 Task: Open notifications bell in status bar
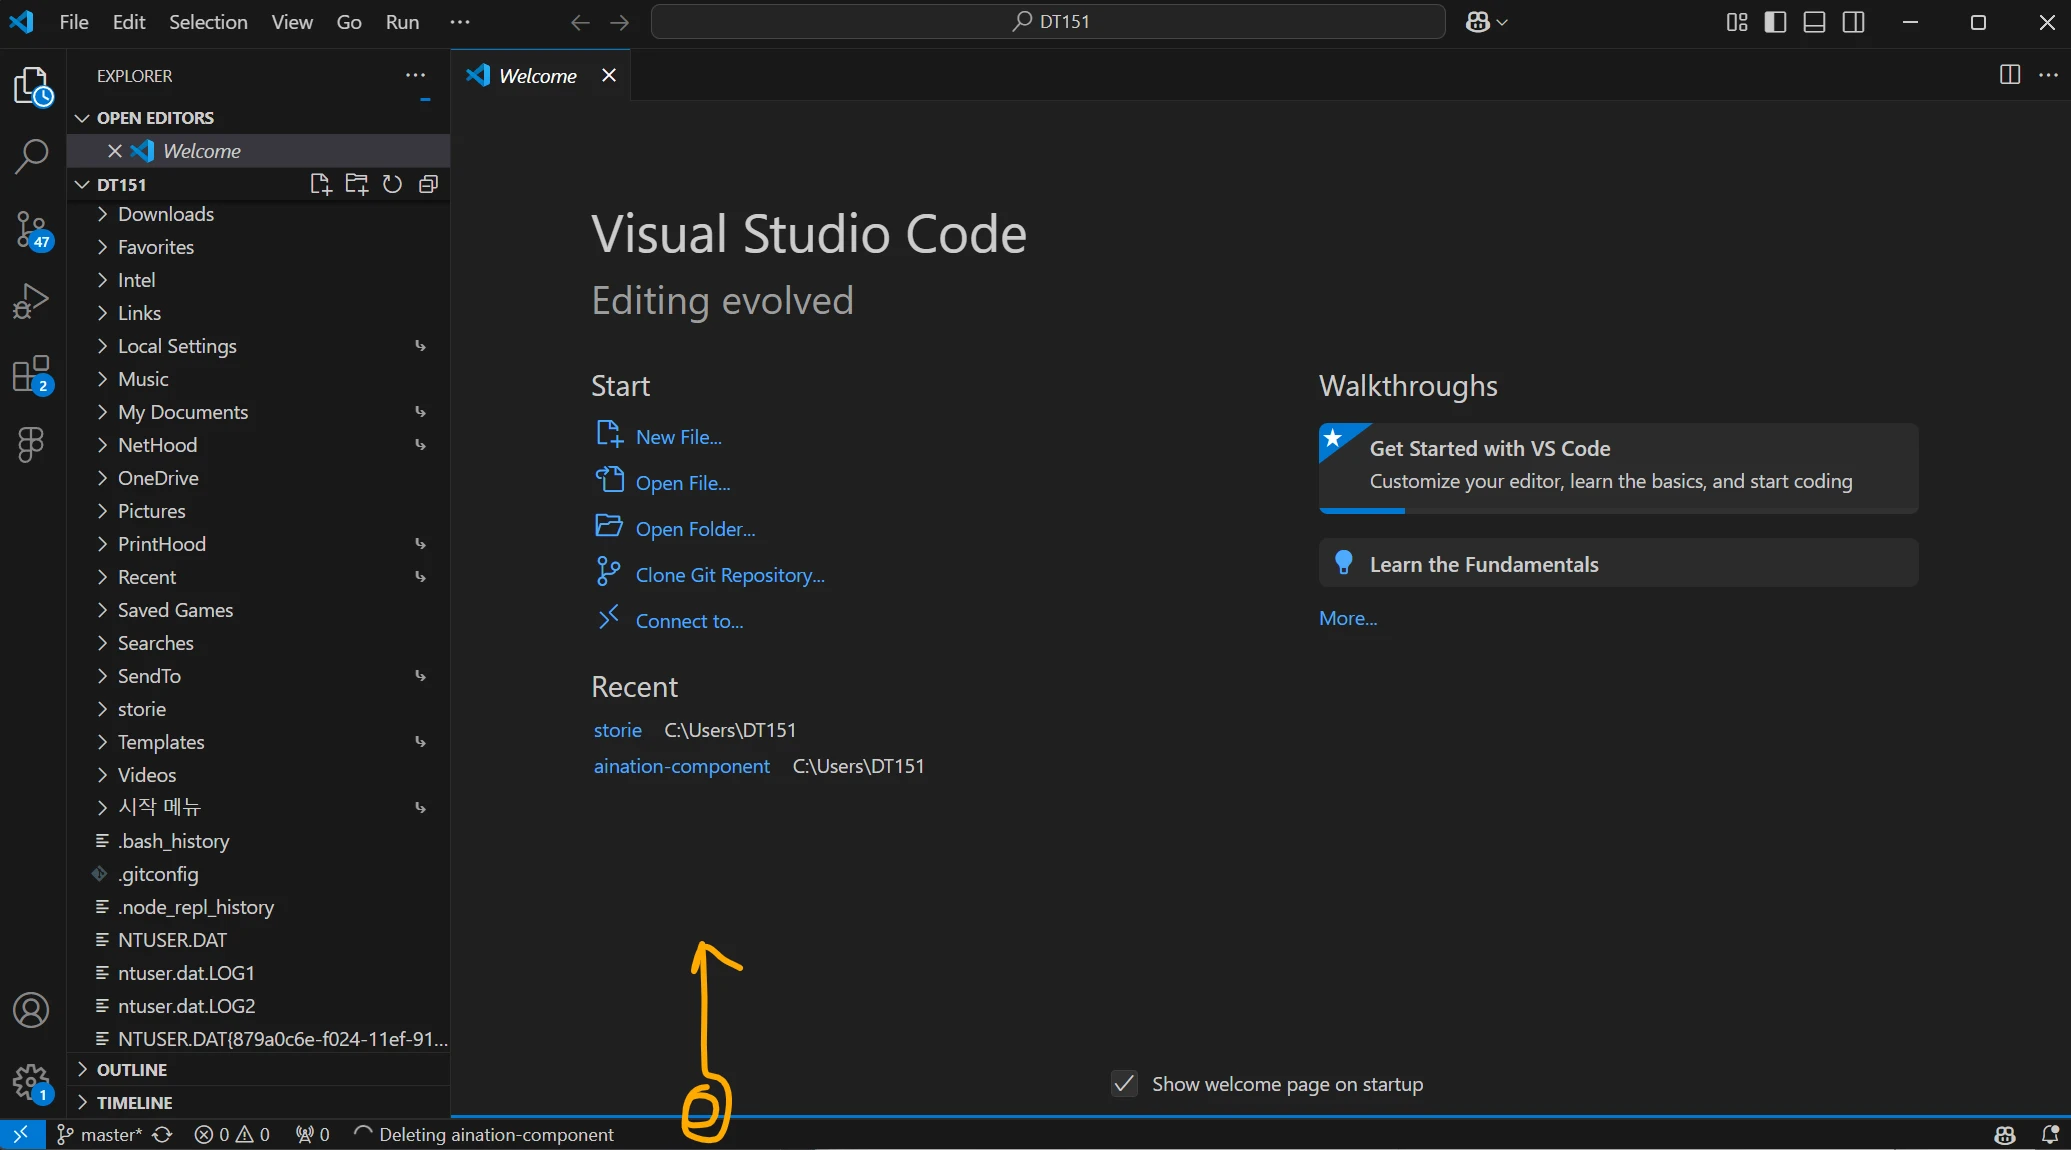click(2049, 1134)
